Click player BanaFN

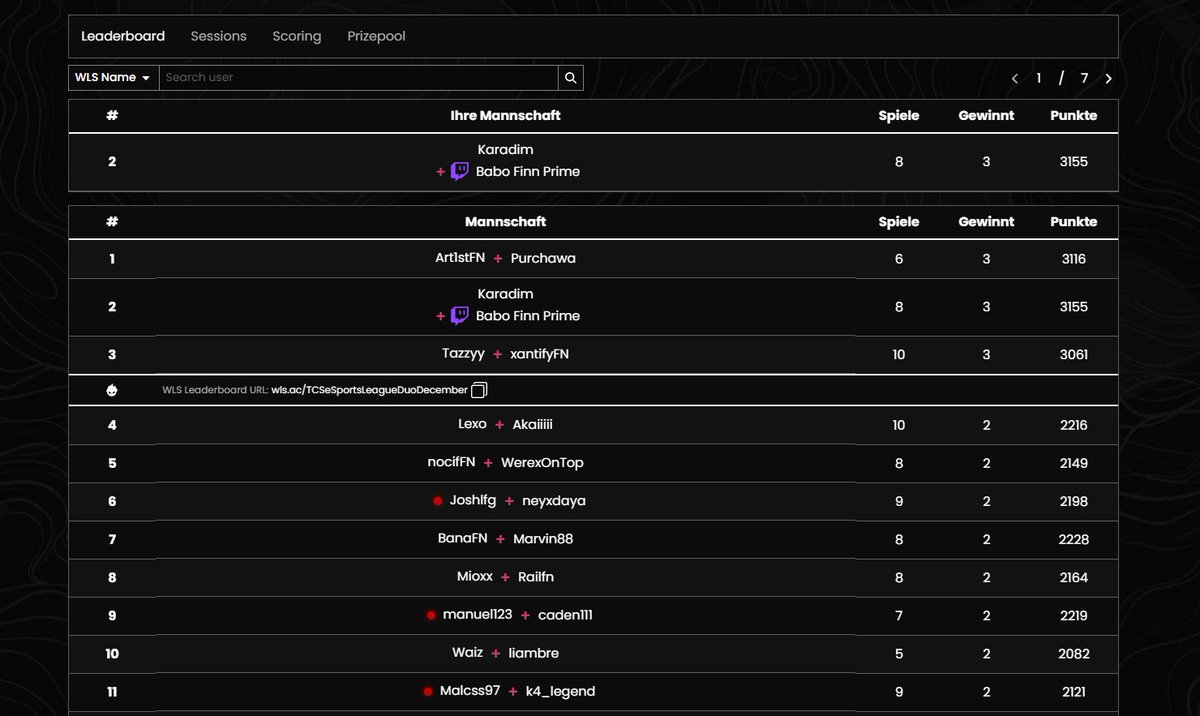point(463,539)
